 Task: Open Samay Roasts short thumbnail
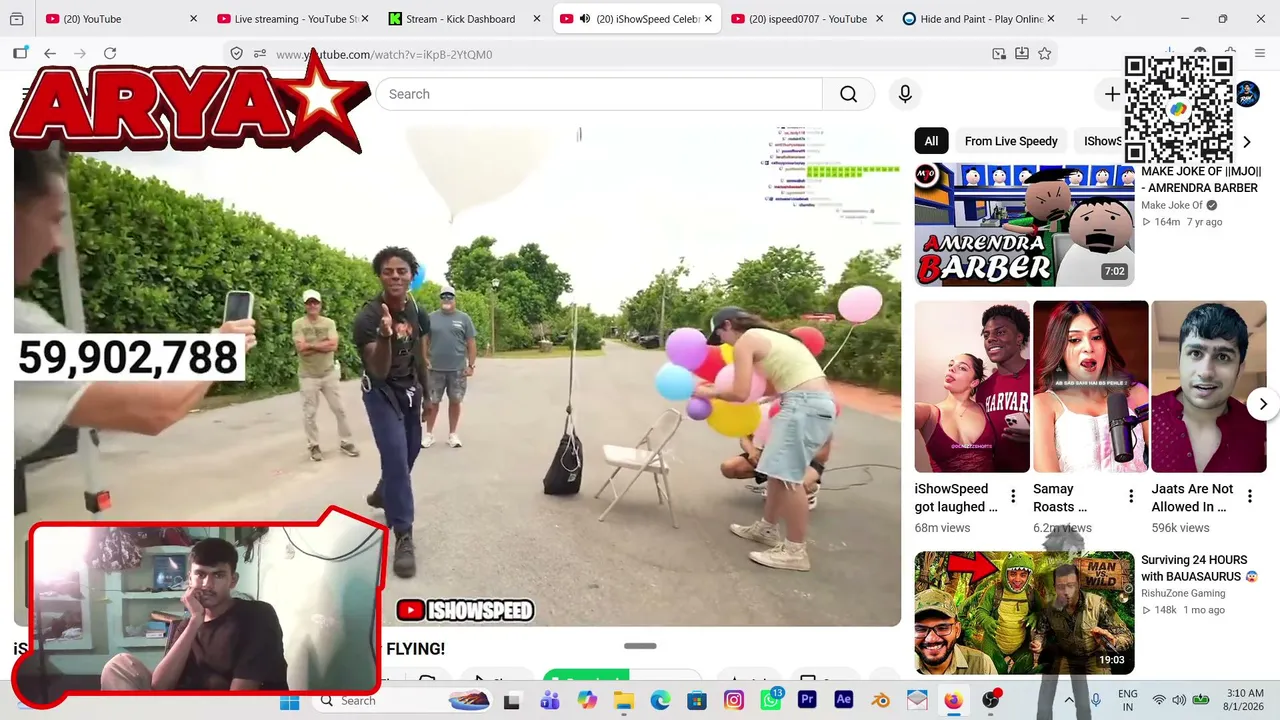1090,386
